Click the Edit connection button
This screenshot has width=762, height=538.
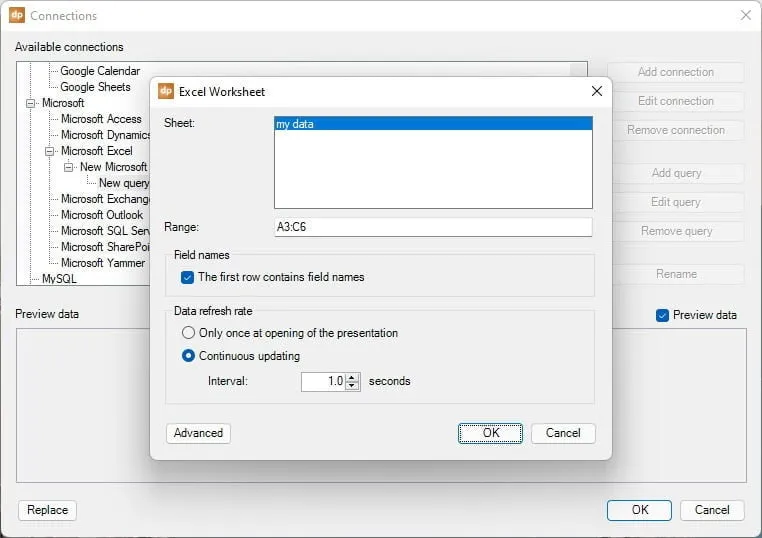[675, 101]
